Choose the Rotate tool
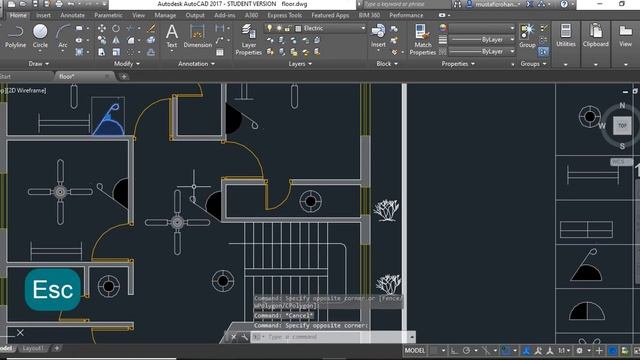Image resolution: width=640 pixels, height=360 pixels. click(x=116, y=28)
